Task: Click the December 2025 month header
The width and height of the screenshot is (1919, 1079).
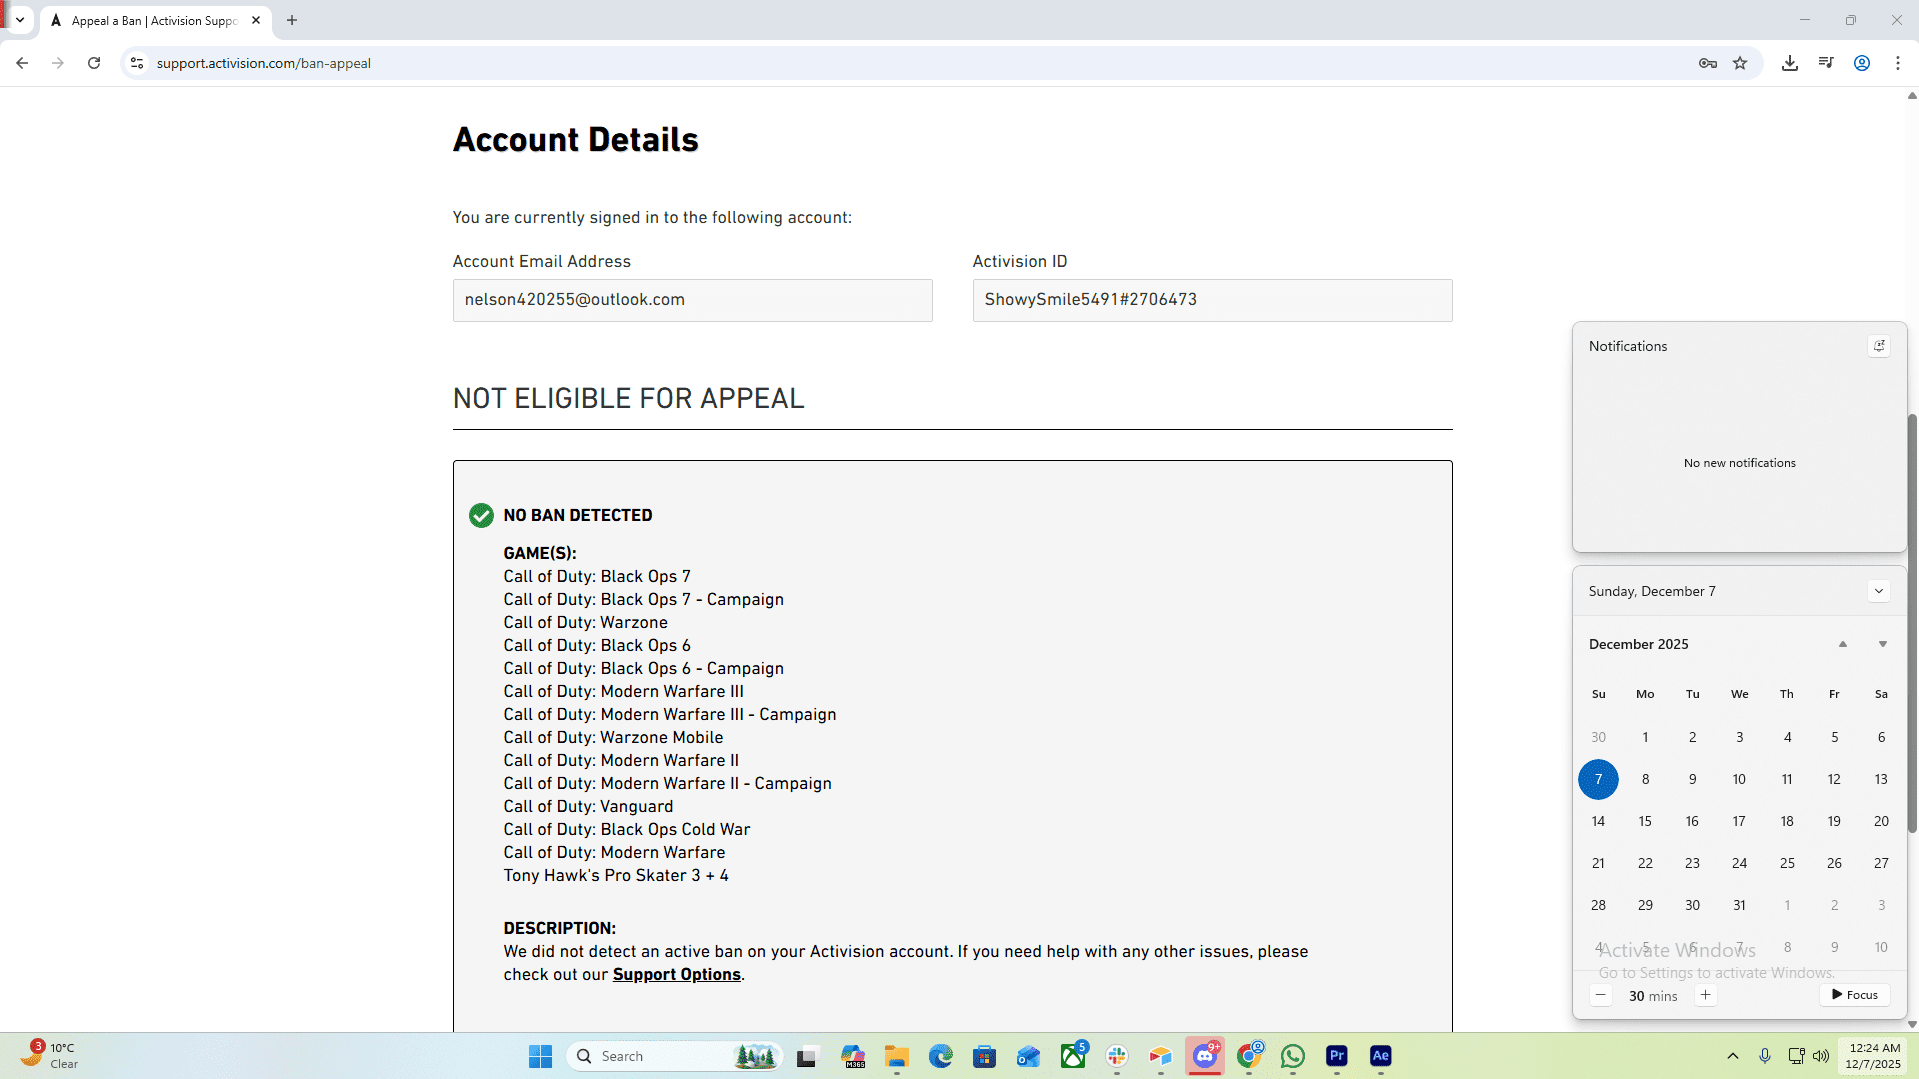Action: pyautogui.click(x=1638, y=644)
